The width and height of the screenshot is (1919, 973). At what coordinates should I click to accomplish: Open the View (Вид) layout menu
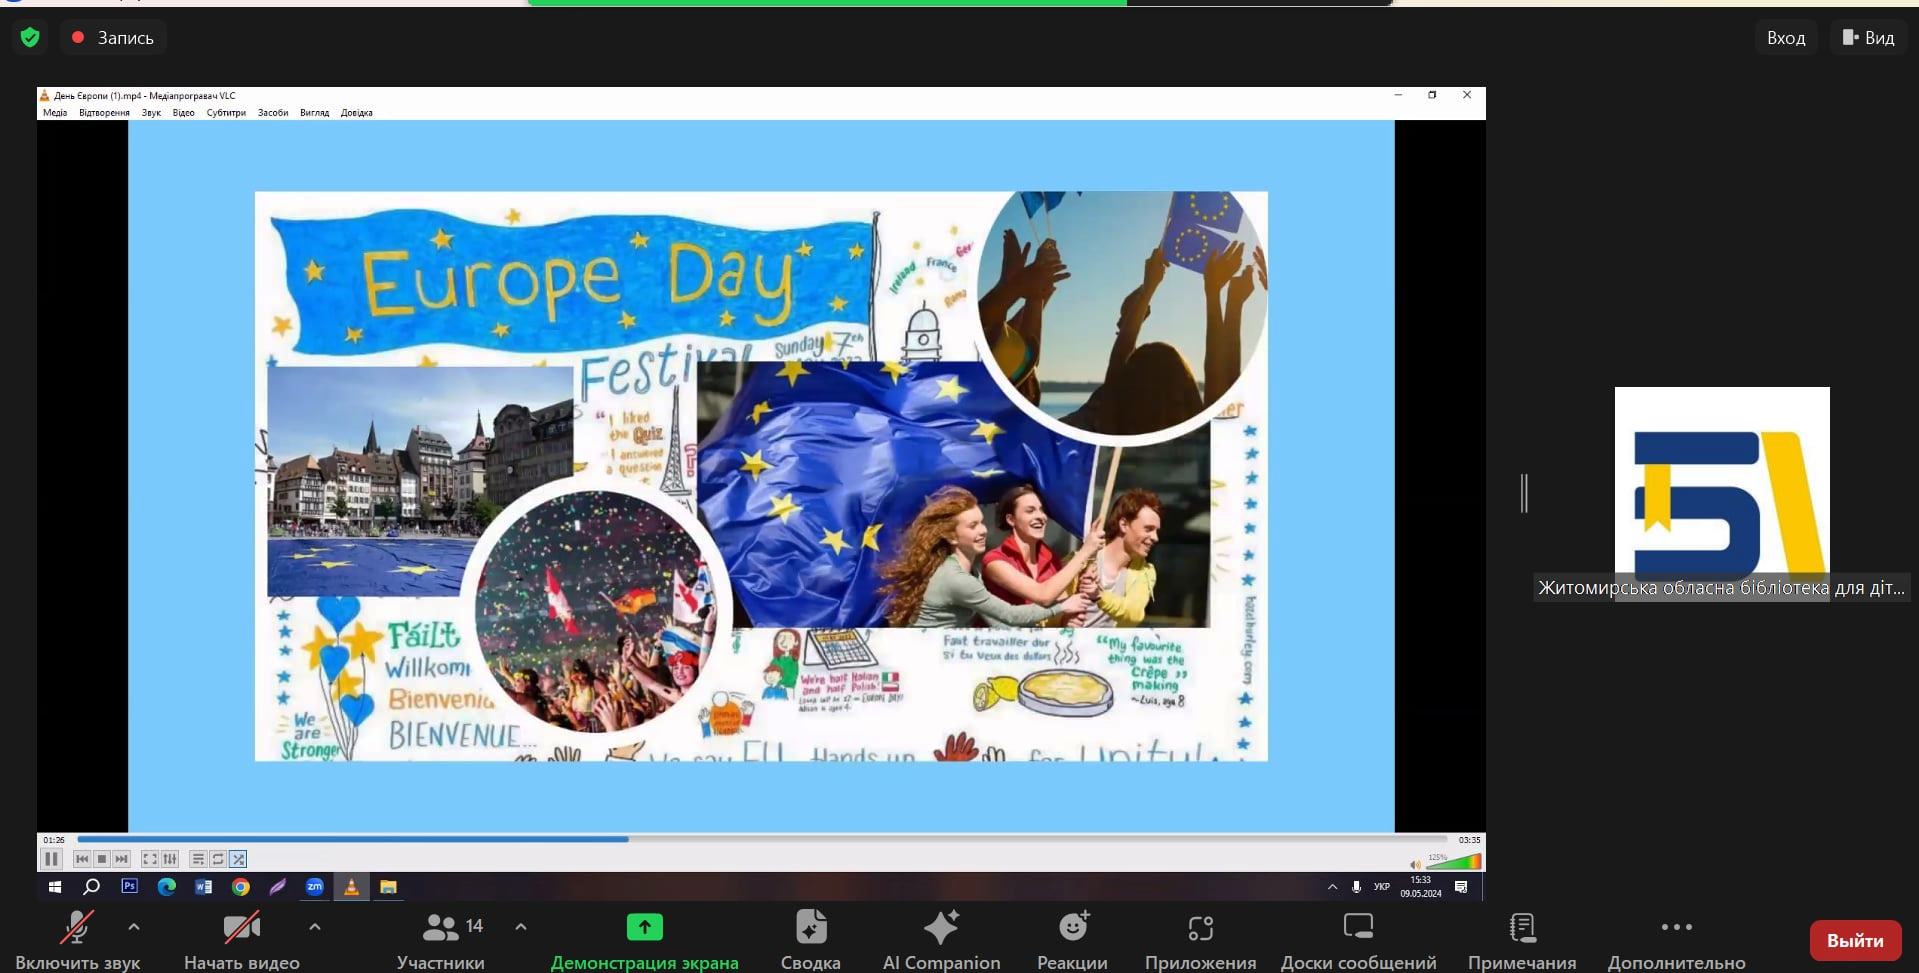1868,38
